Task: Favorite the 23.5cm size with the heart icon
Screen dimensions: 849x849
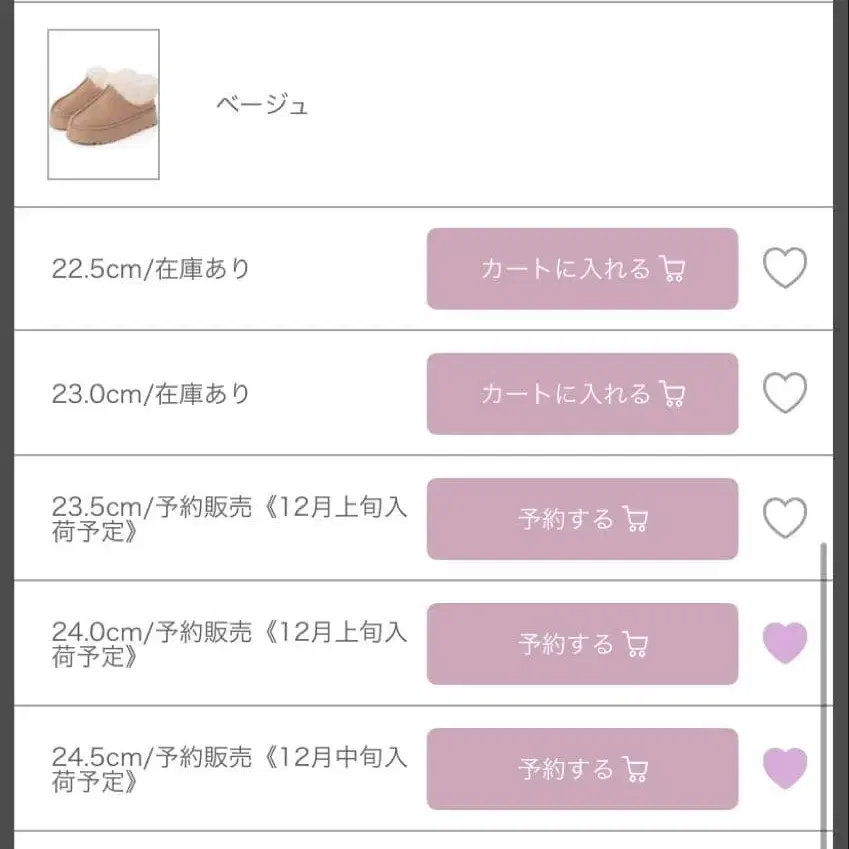Action: point(785,517)
